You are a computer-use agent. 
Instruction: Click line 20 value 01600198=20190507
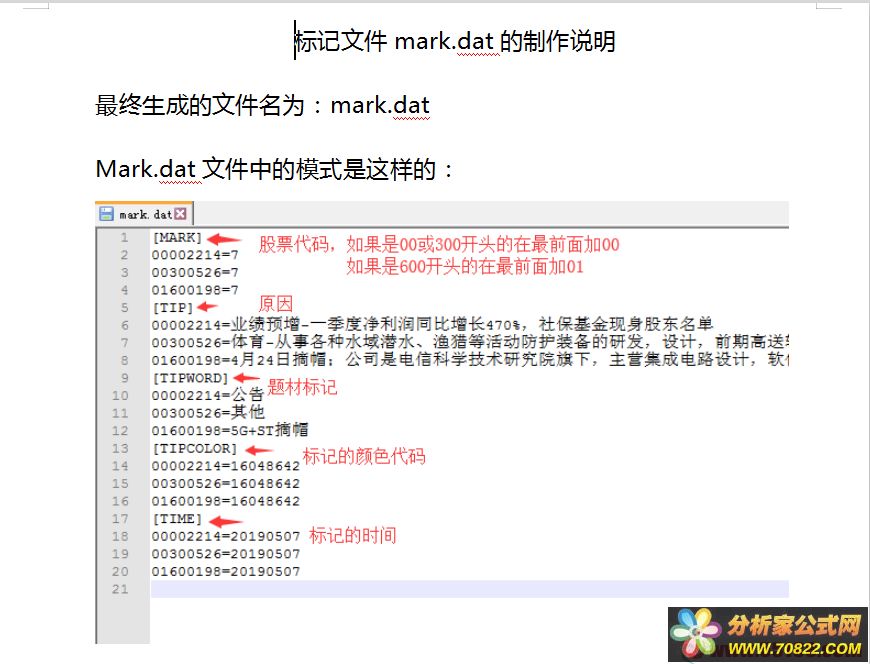coord(226,571)
